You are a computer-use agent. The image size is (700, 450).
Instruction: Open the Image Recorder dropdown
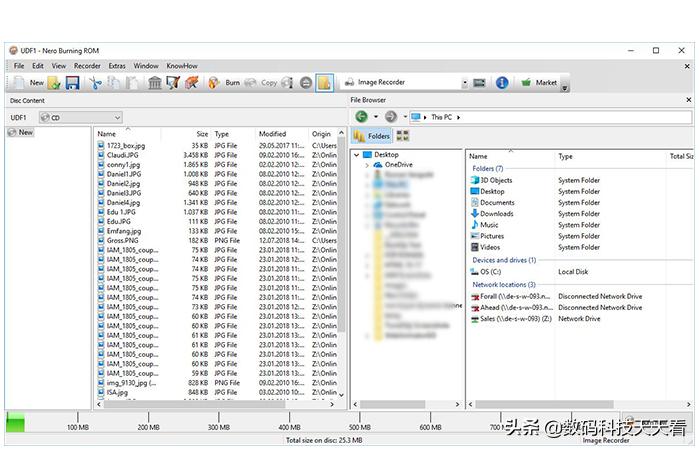click(465, 83)
